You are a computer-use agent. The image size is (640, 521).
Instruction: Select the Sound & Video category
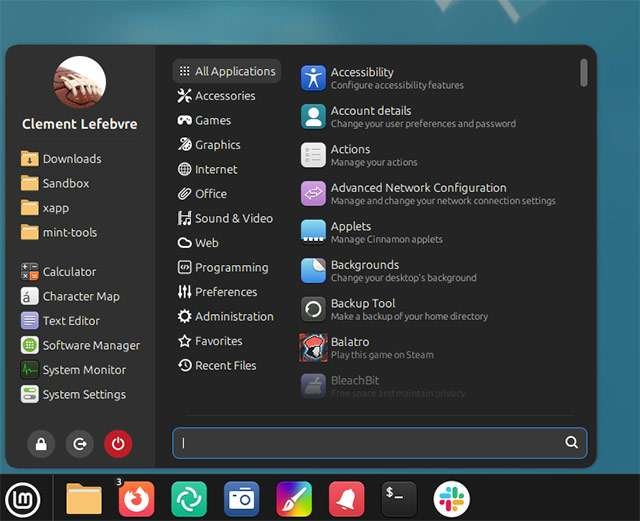coord(225,218)
